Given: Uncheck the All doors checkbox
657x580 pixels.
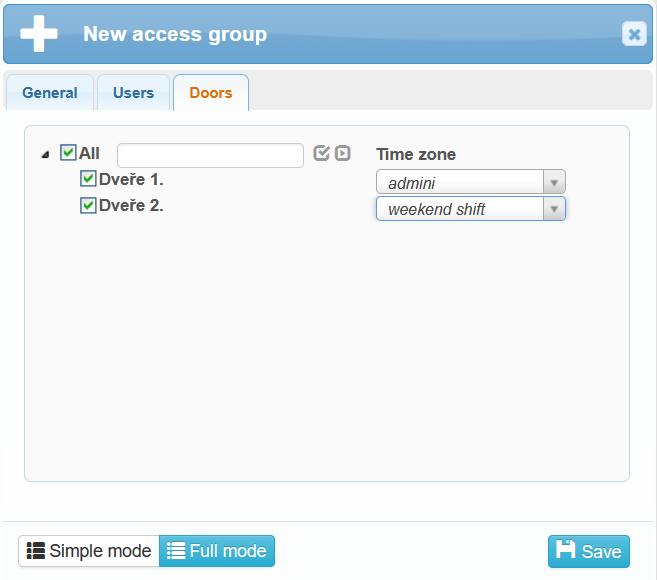Looking at the screenshot, I should pyautogui.click(x=68, y=153).
